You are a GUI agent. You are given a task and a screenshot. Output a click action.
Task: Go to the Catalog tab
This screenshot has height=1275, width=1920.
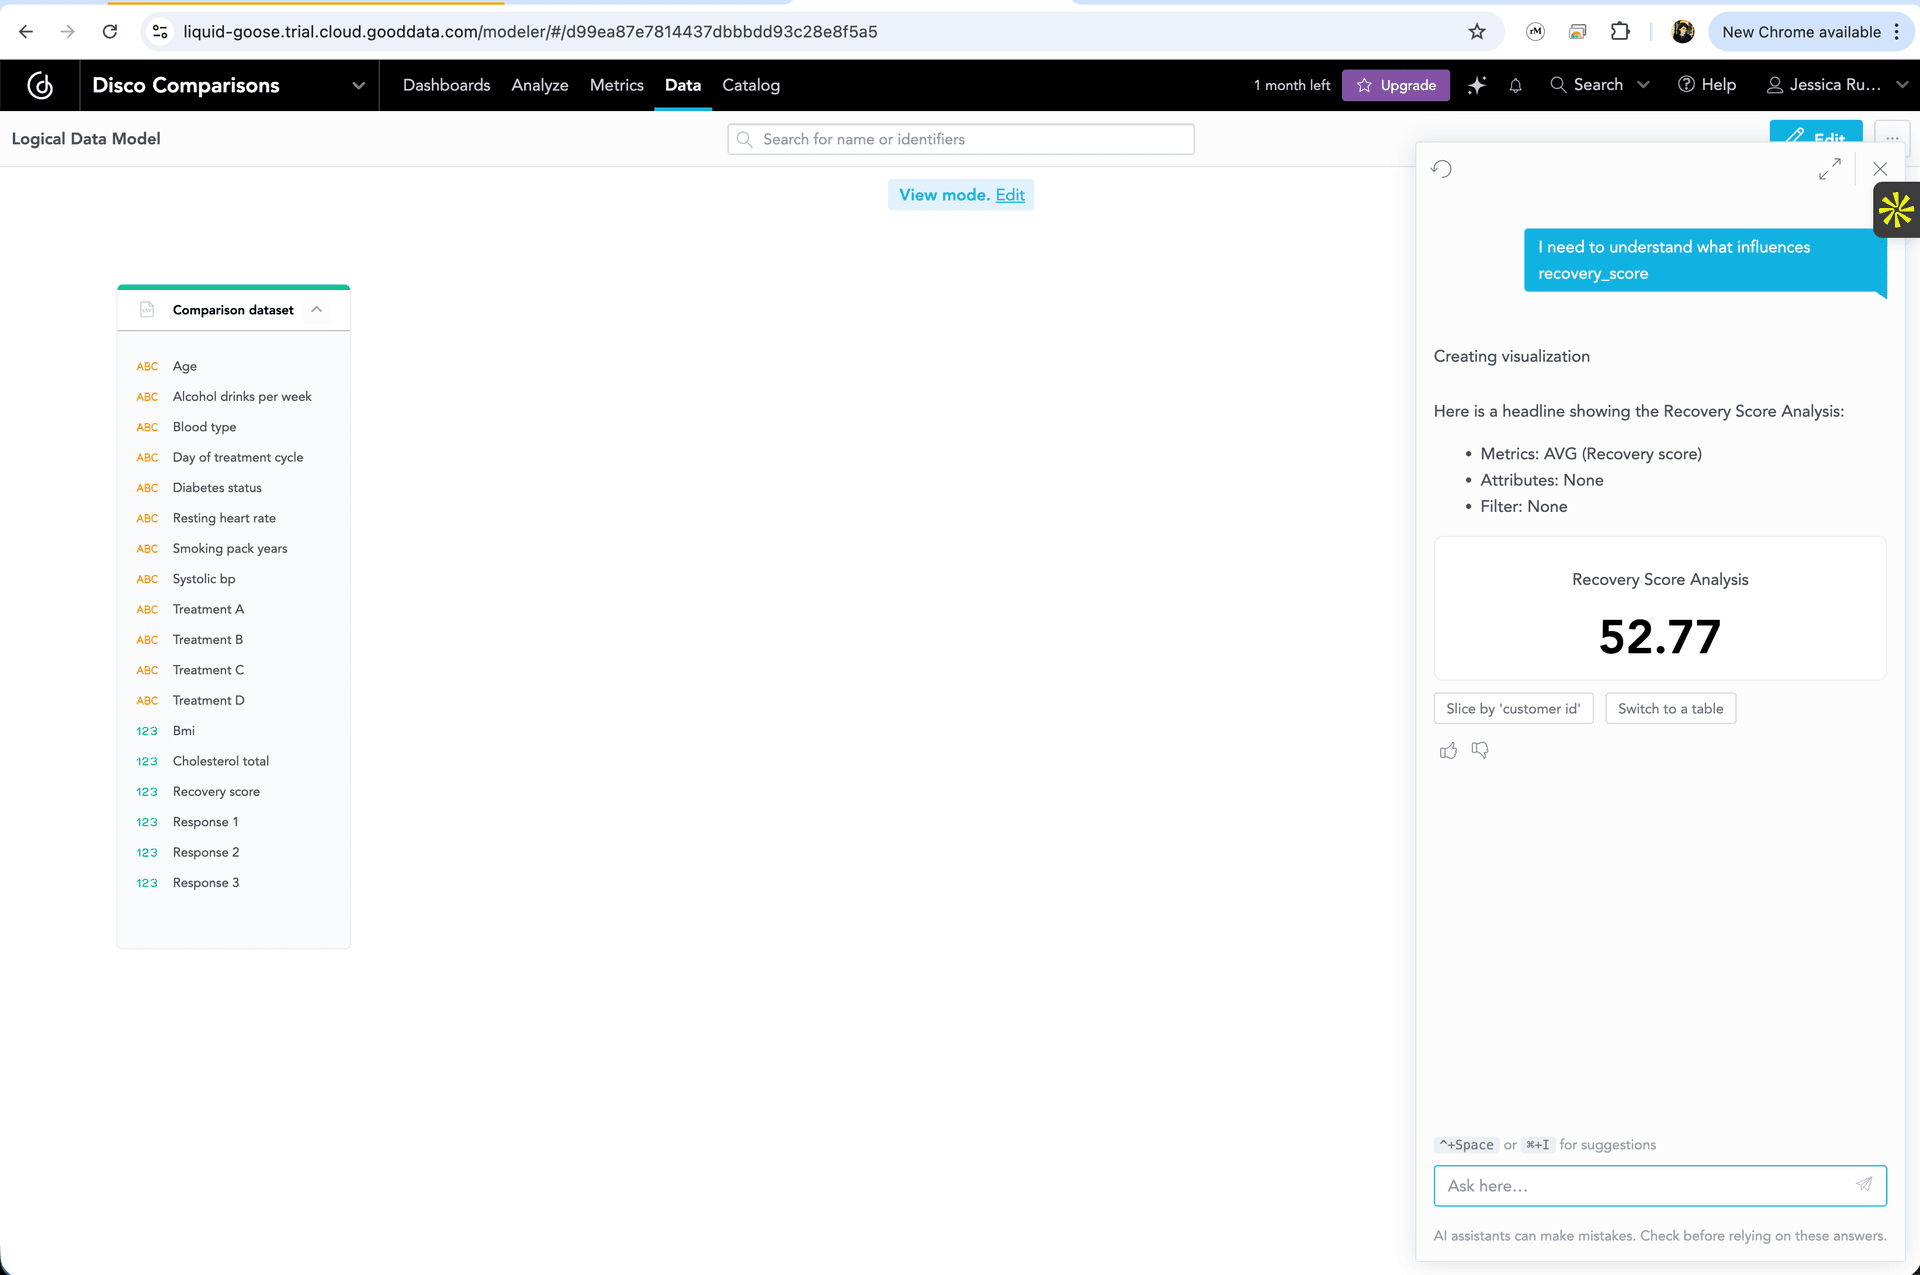coord(750,85)
